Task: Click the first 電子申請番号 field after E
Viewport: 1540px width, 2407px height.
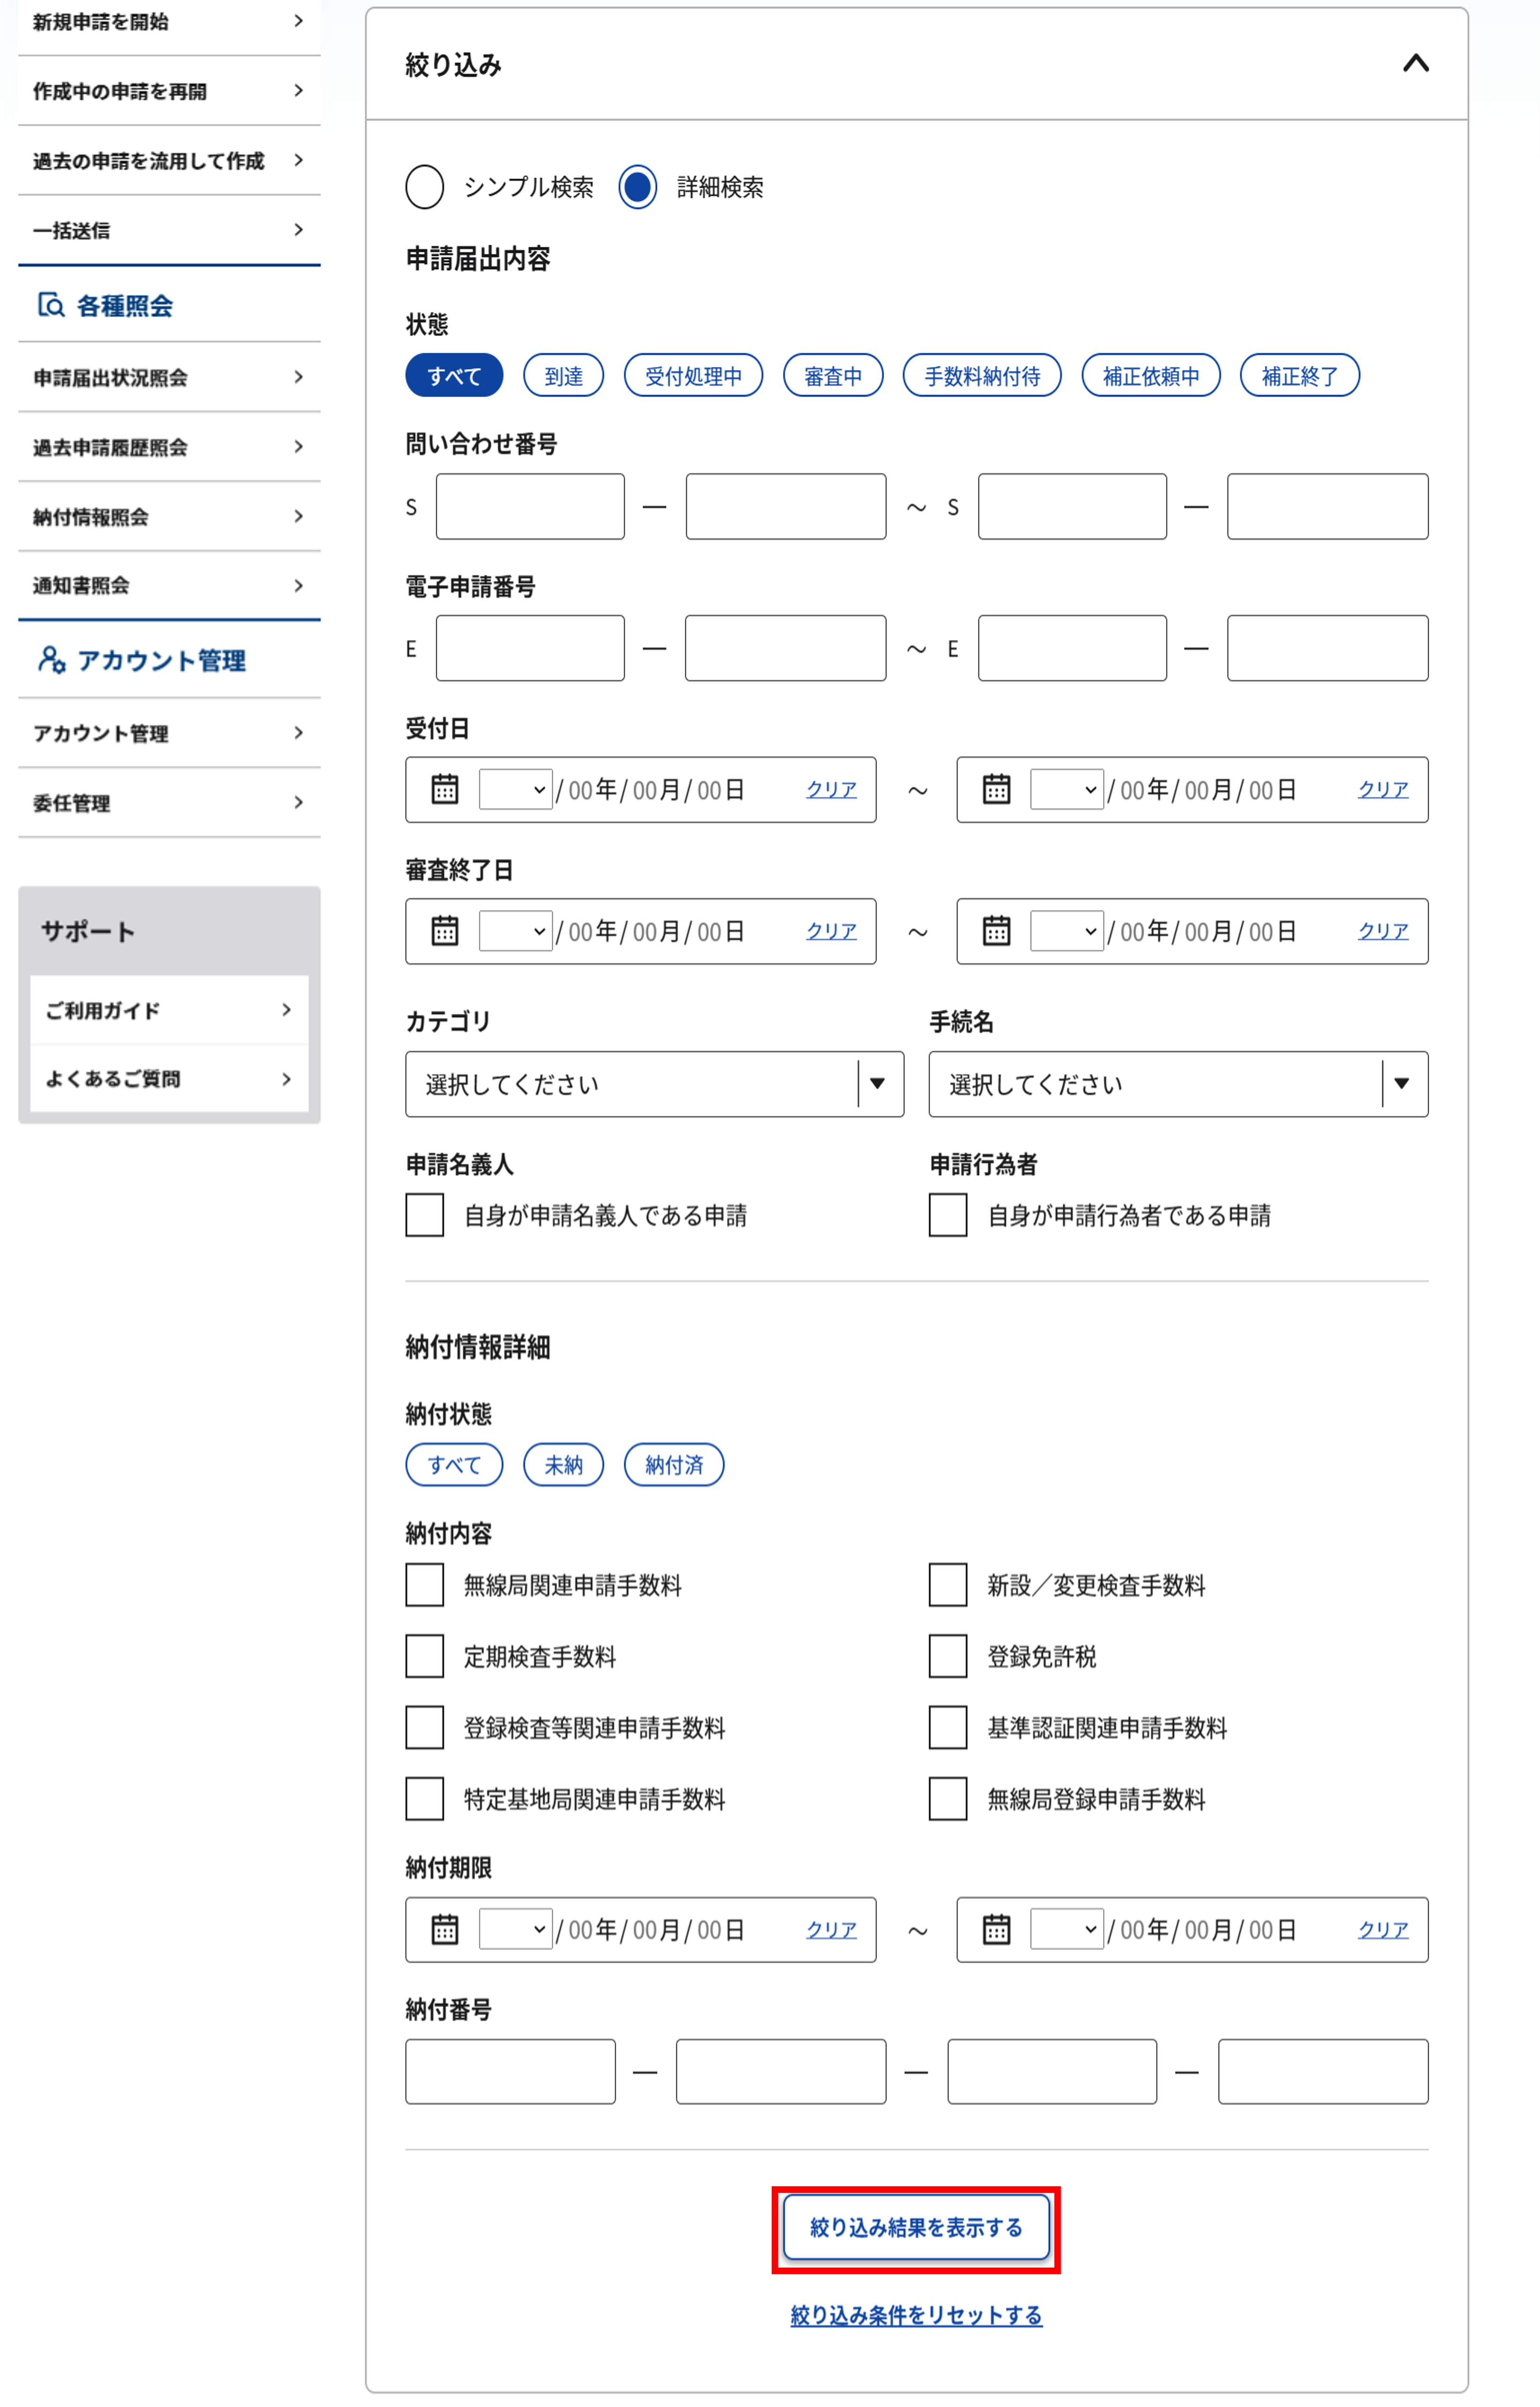Action: pos(530,648)
